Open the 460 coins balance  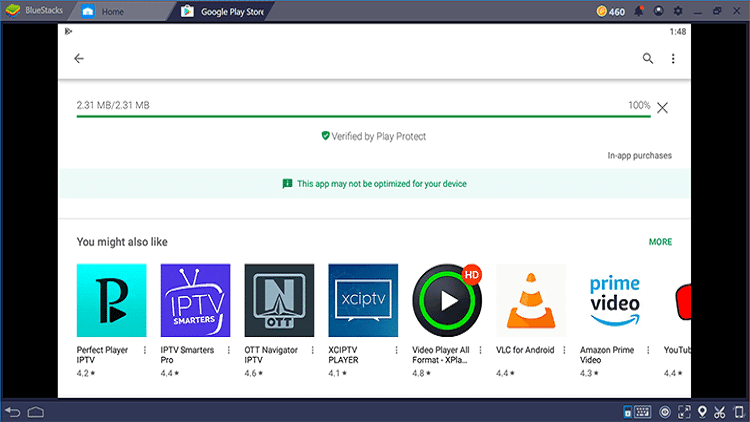(x=611, y=11)
